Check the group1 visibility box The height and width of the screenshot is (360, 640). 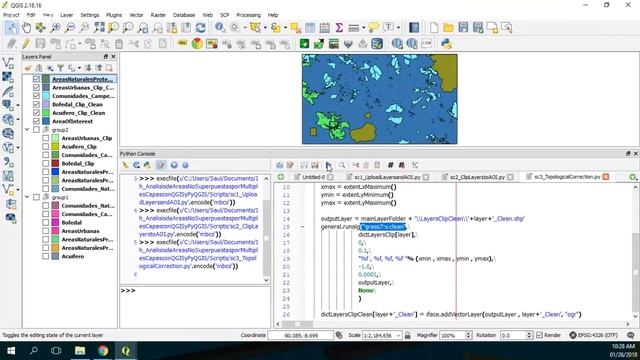click(36, 197)
